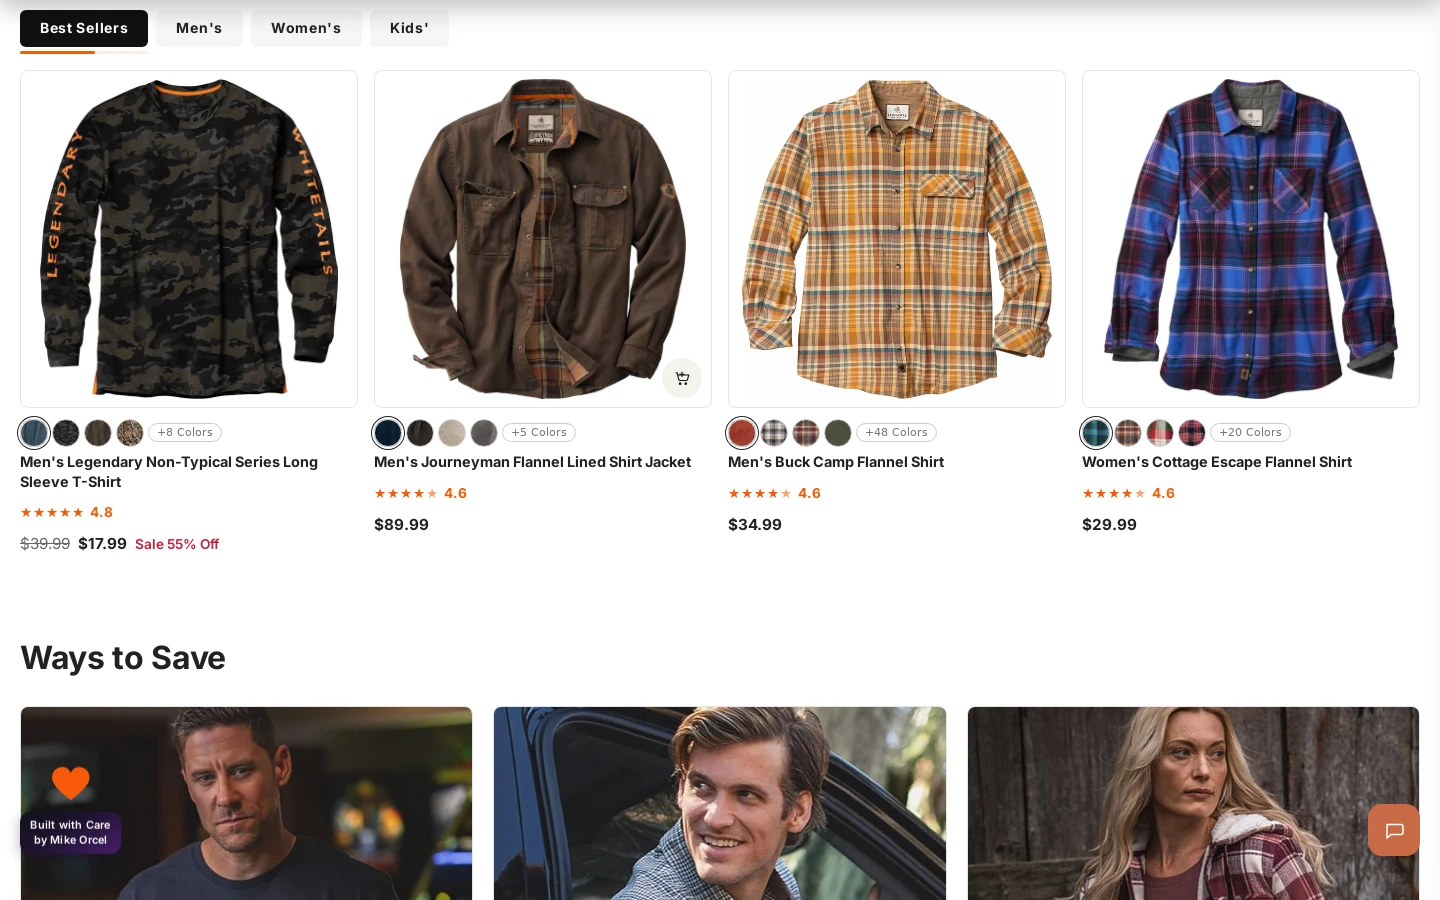Click the $34.99 price
1440x900 pixels.
[x=755, y=524]
